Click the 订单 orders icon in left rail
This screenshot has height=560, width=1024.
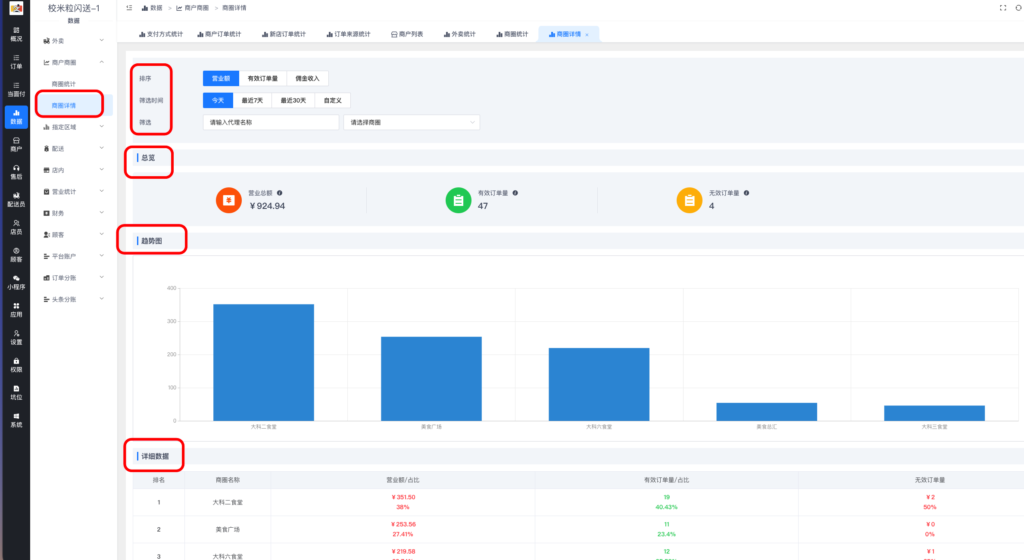[x=15, y=61]
